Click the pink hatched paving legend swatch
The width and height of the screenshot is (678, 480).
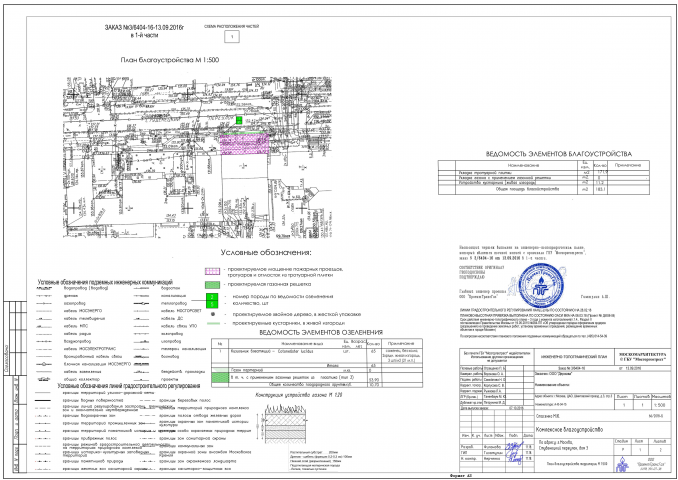tap(212, 272)
